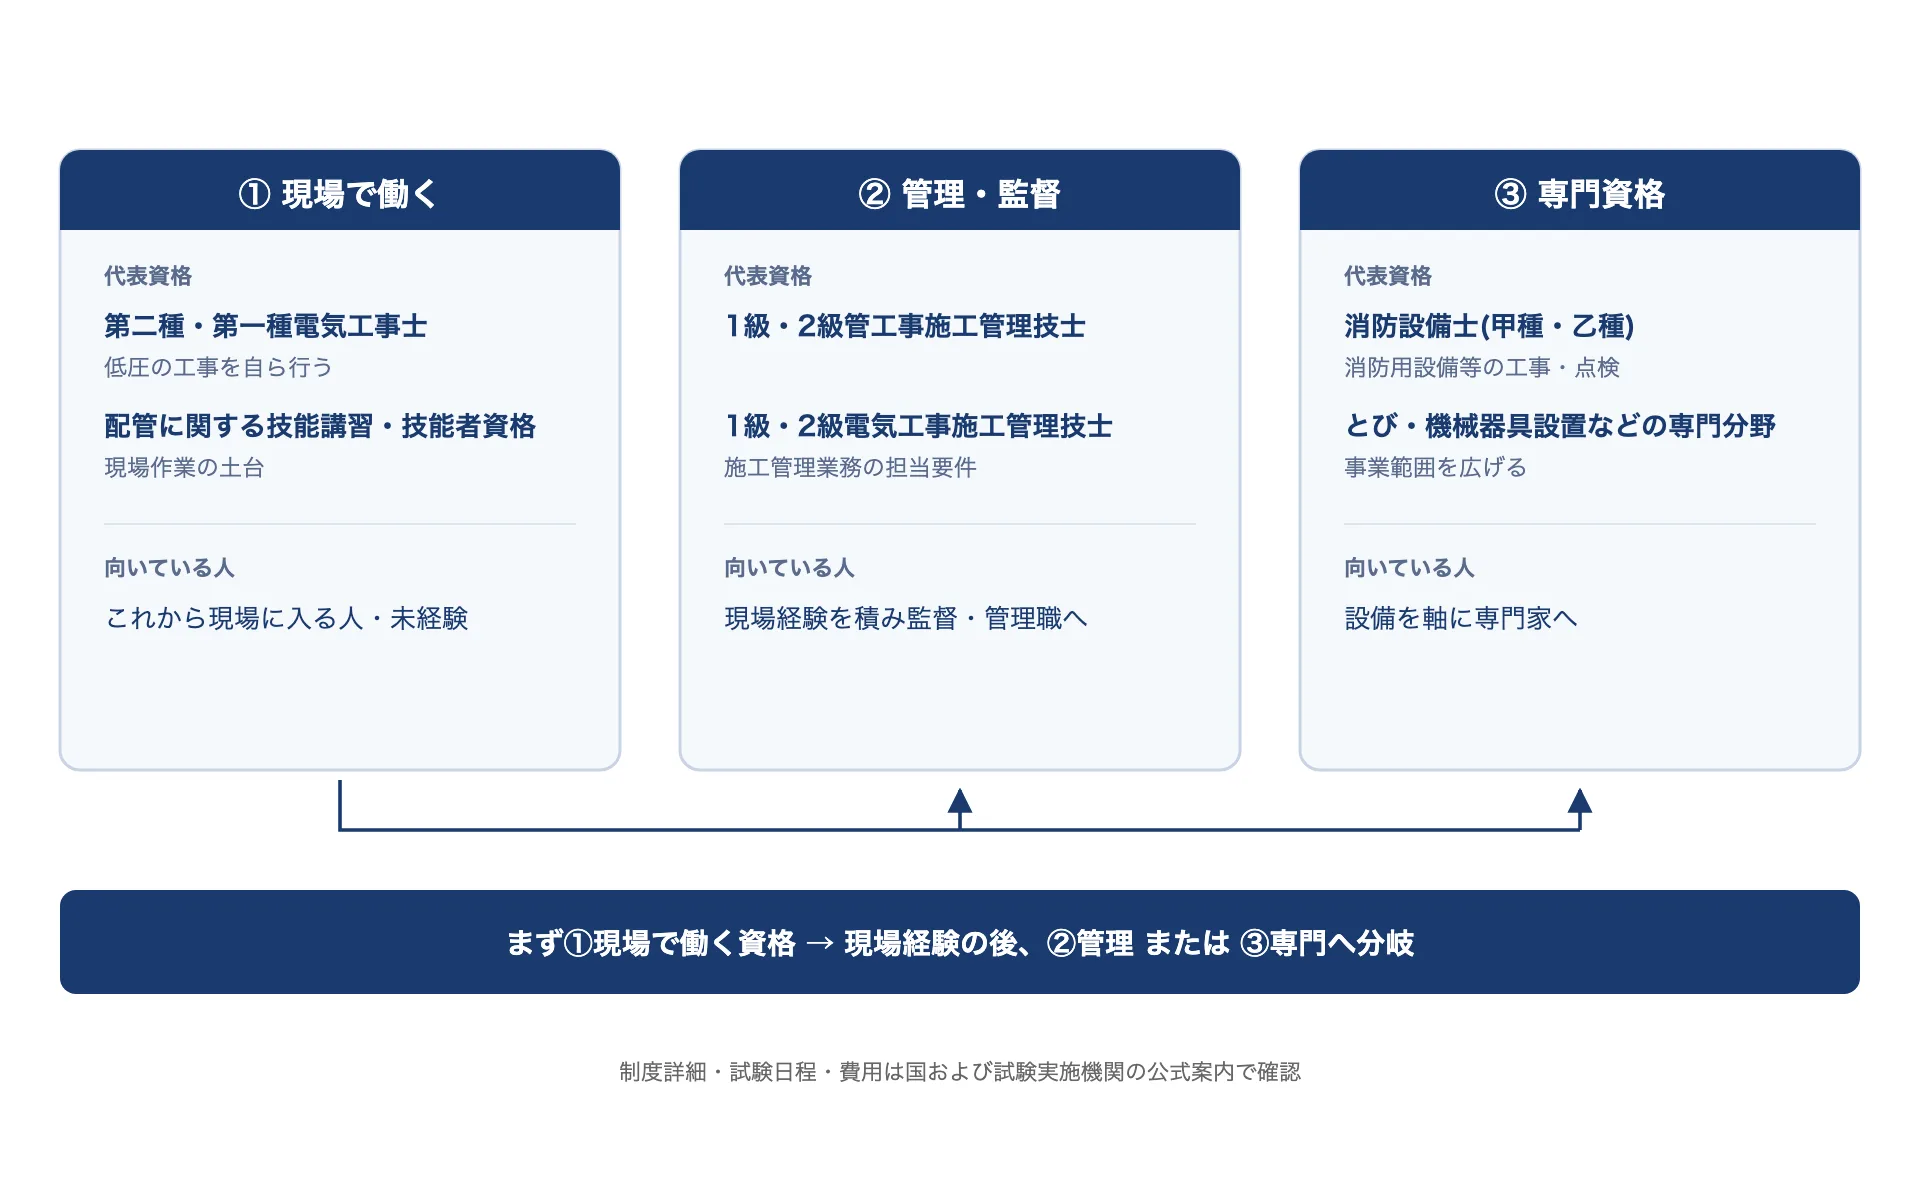Viewport: 1920px width, 1200px height.
Task: Select とび・機械器具設置などの専門分野 heading
Action: pyautogui.click(x=1560, y=426)
